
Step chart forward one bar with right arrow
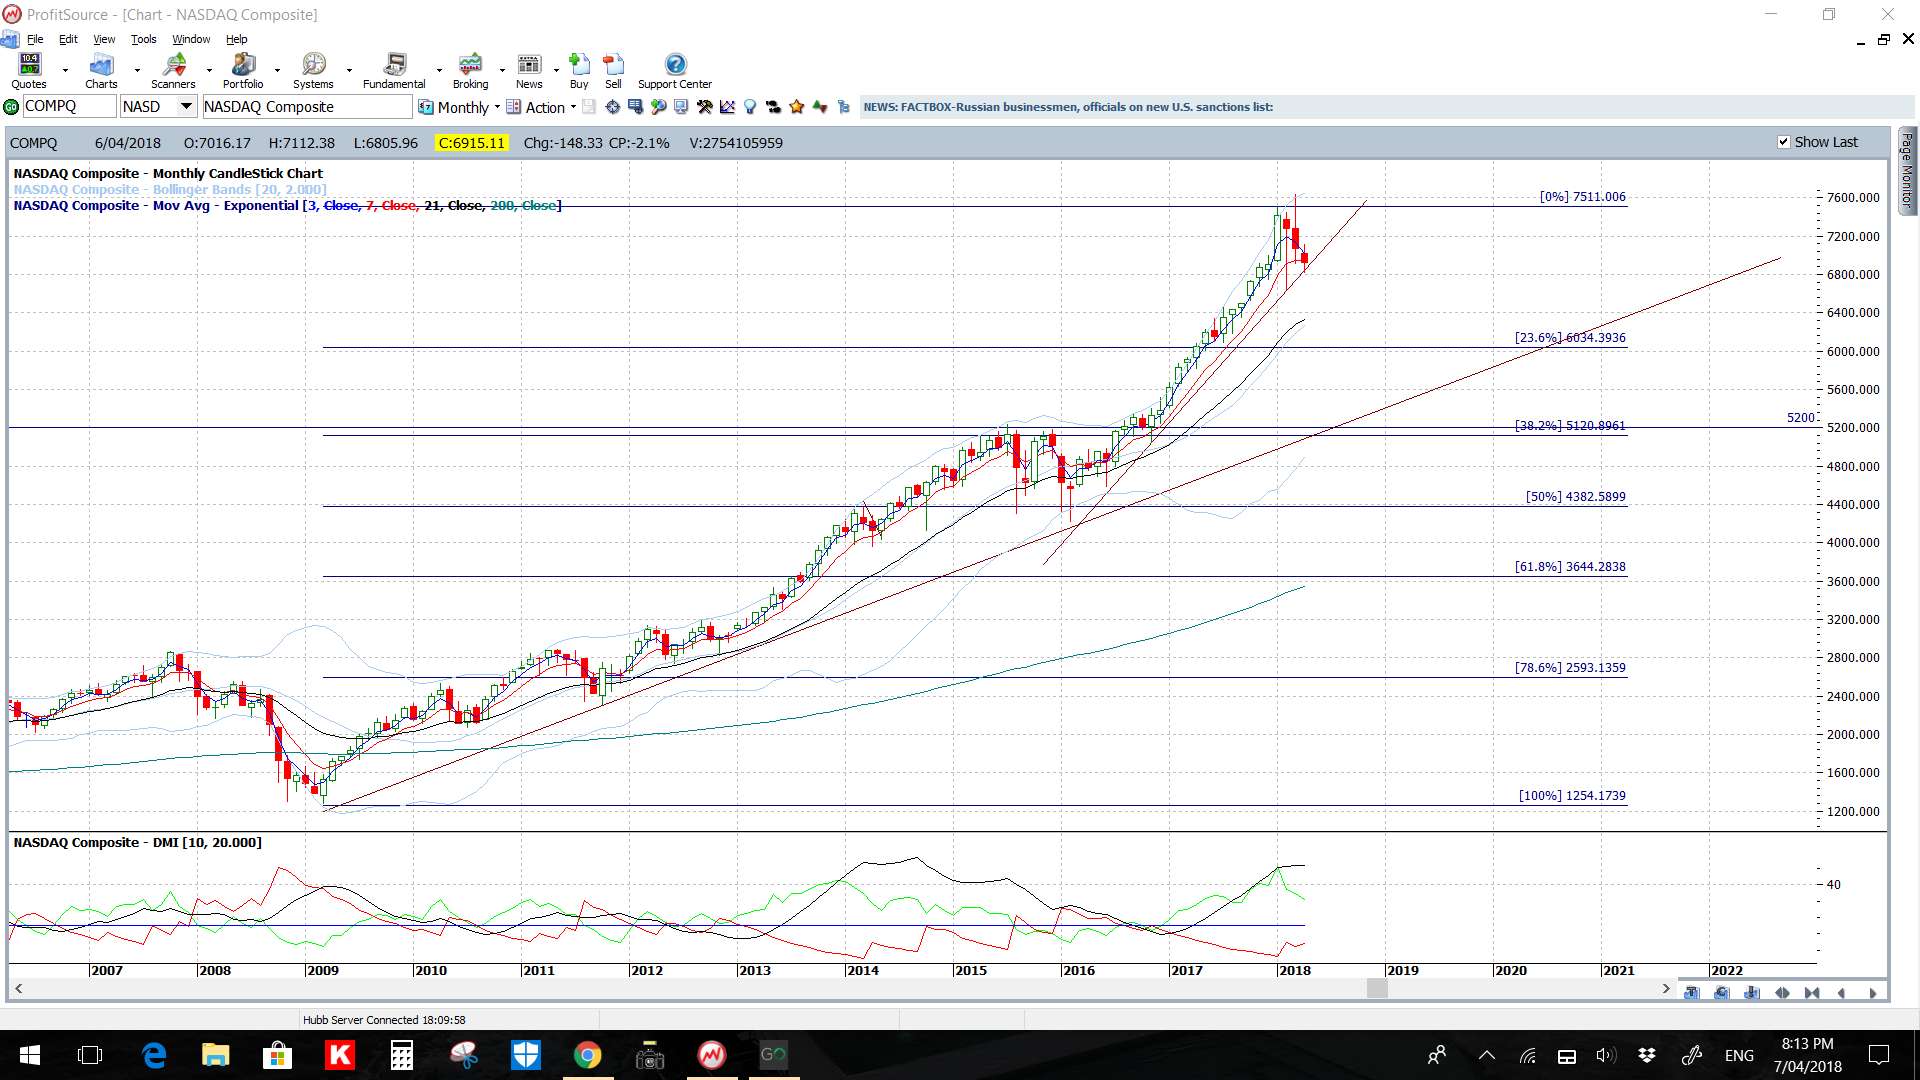pyautogui.click(x=1872, y=993)
